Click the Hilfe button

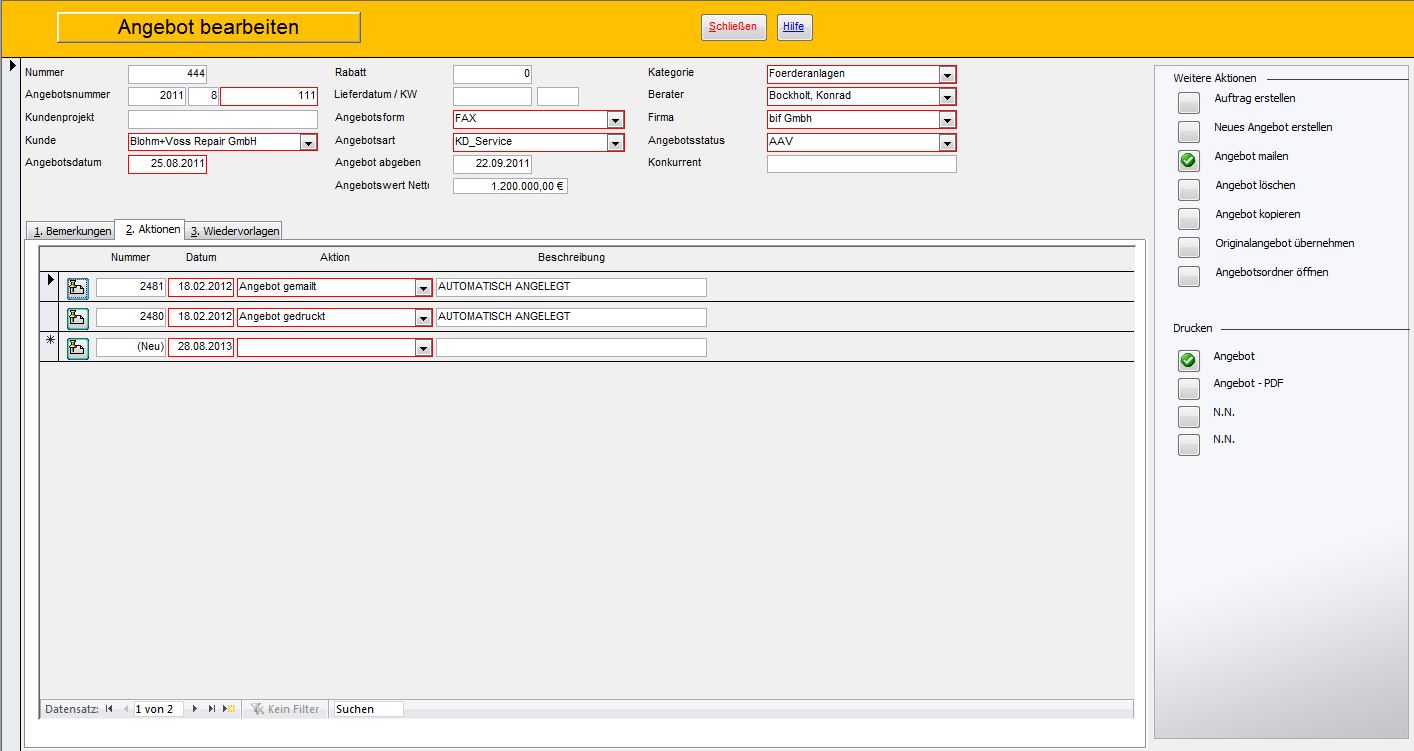(794, 27)
